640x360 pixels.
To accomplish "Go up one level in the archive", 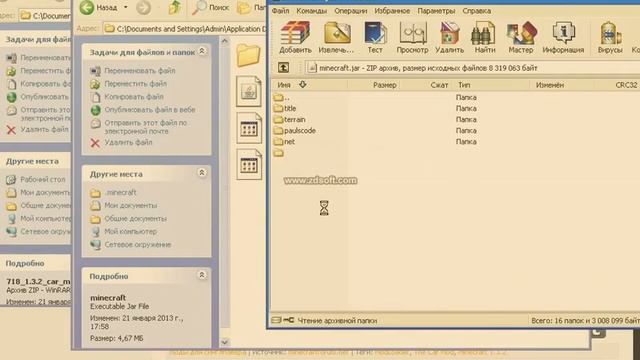I will tap(283, 68).
